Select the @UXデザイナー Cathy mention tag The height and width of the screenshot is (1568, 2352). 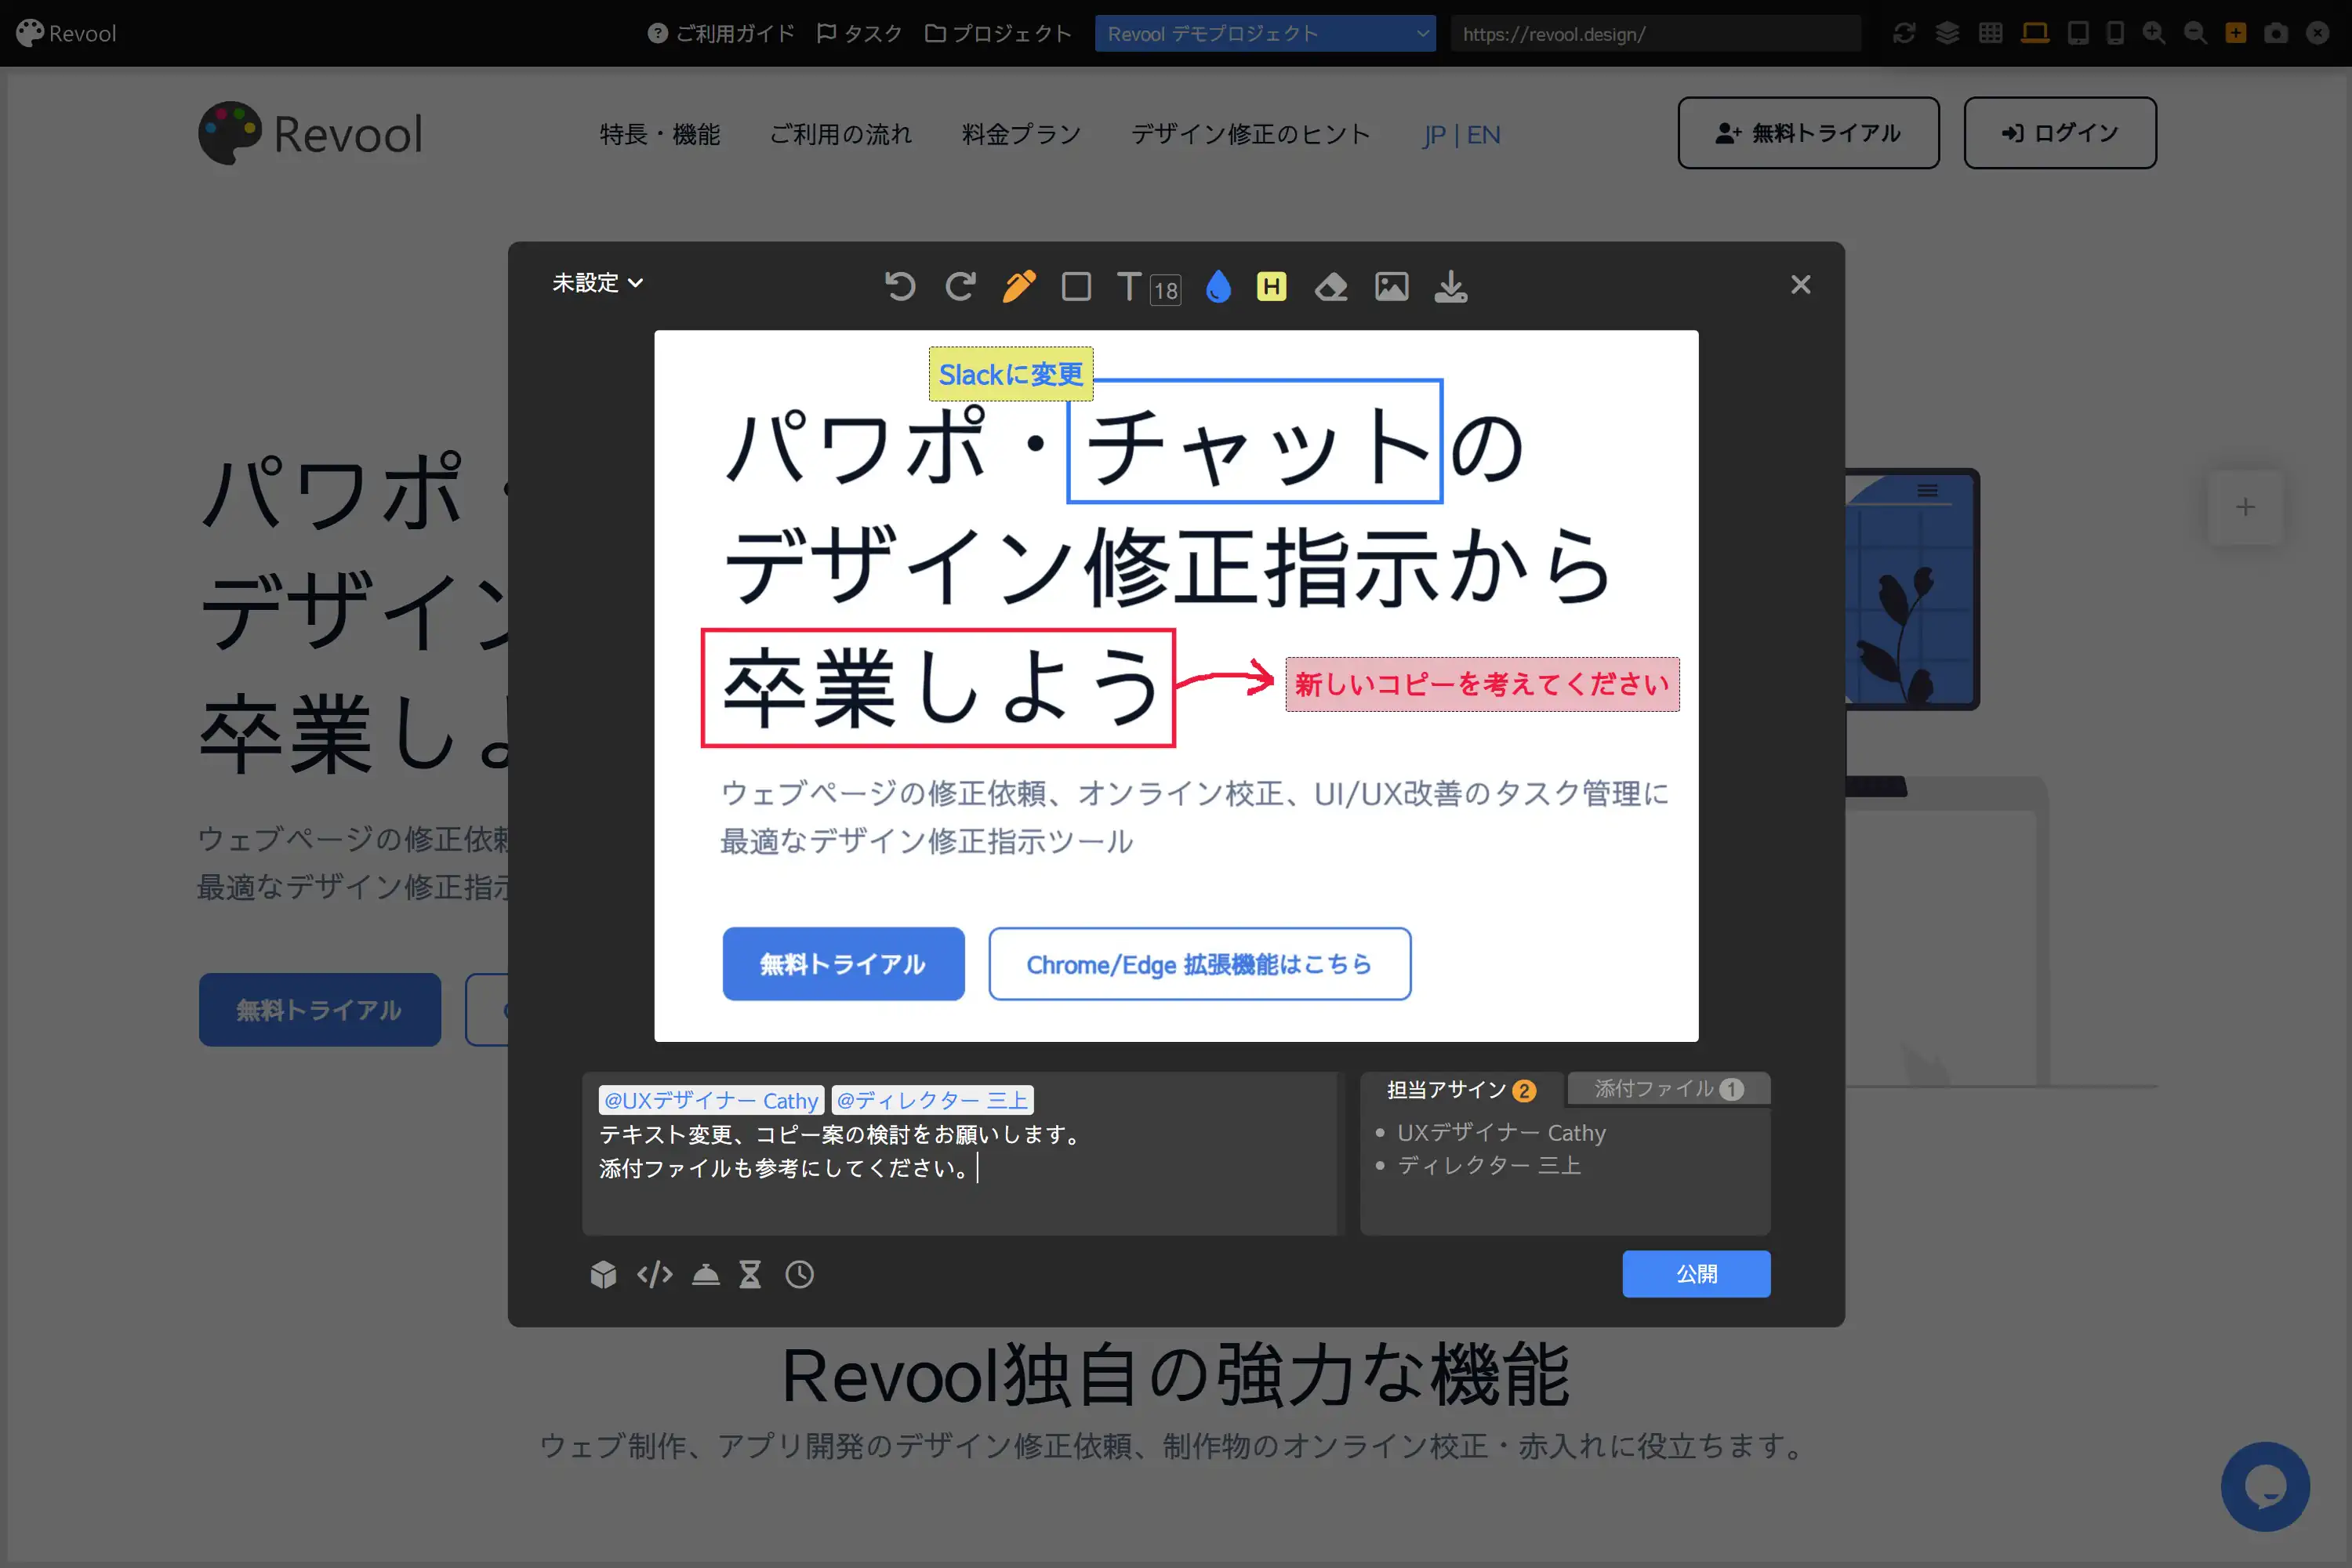pos(711,1100)
